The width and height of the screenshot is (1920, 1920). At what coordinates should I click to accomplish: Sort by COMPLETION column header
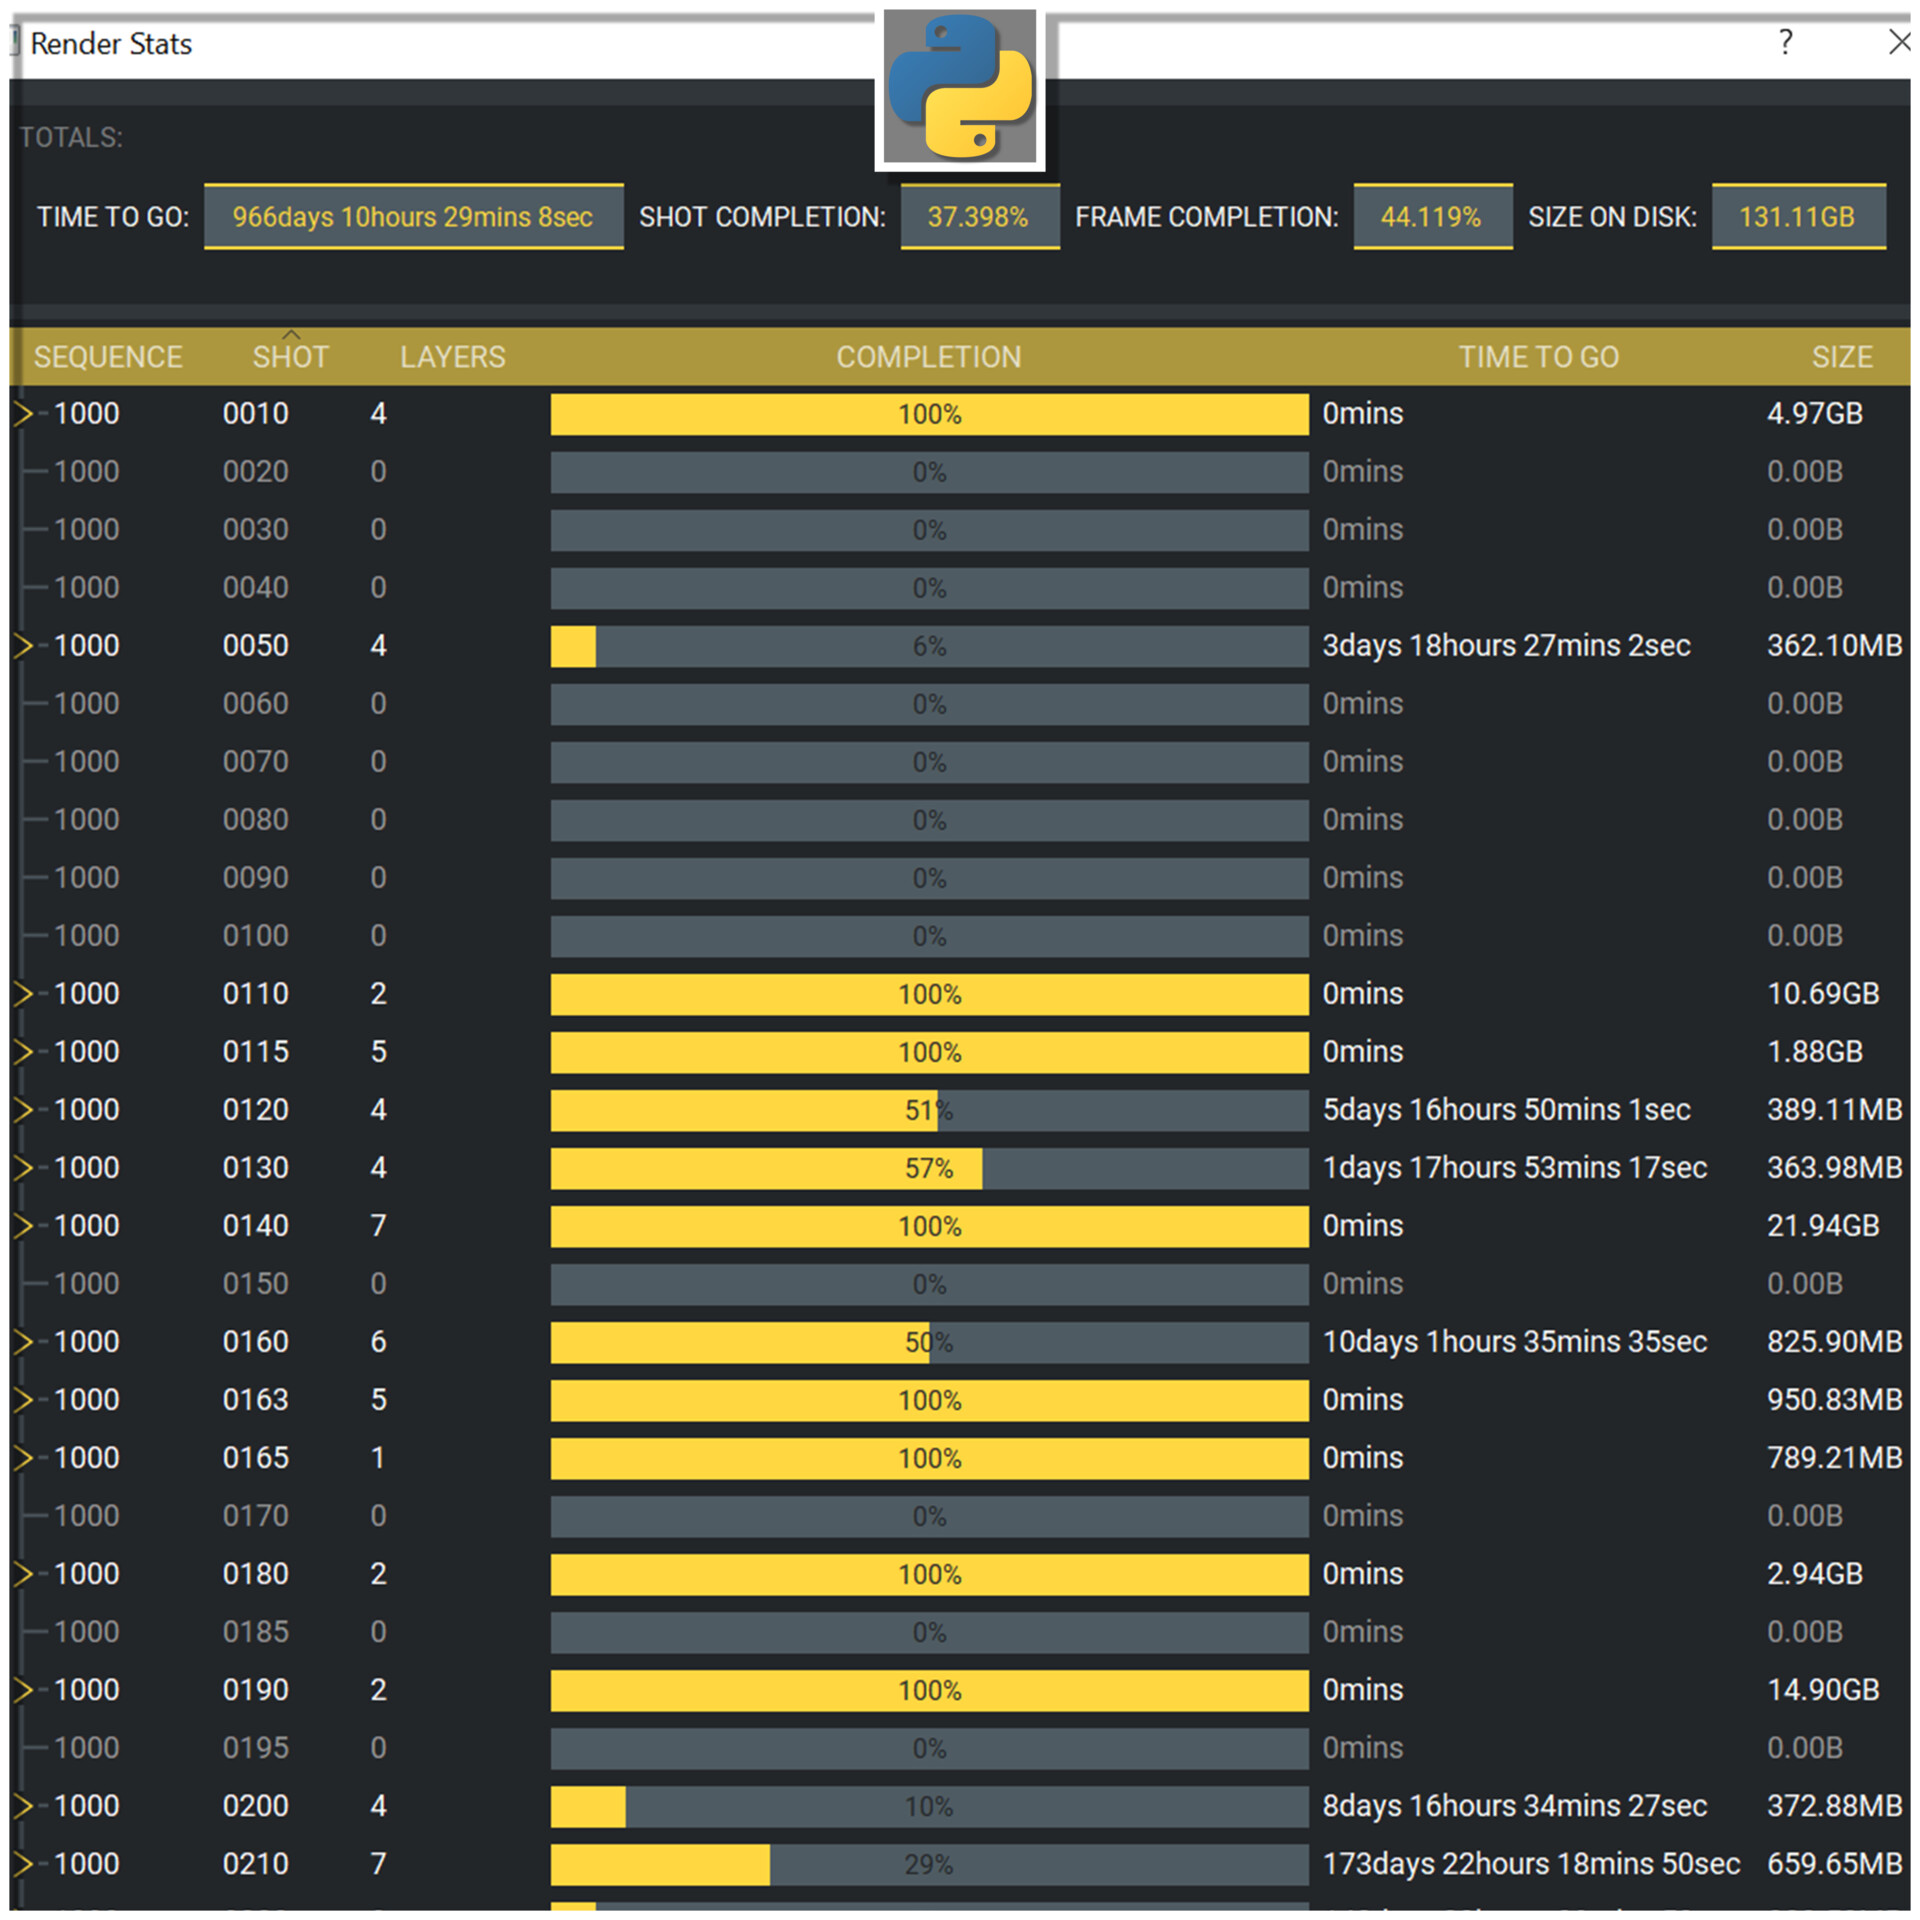[928, 357]
